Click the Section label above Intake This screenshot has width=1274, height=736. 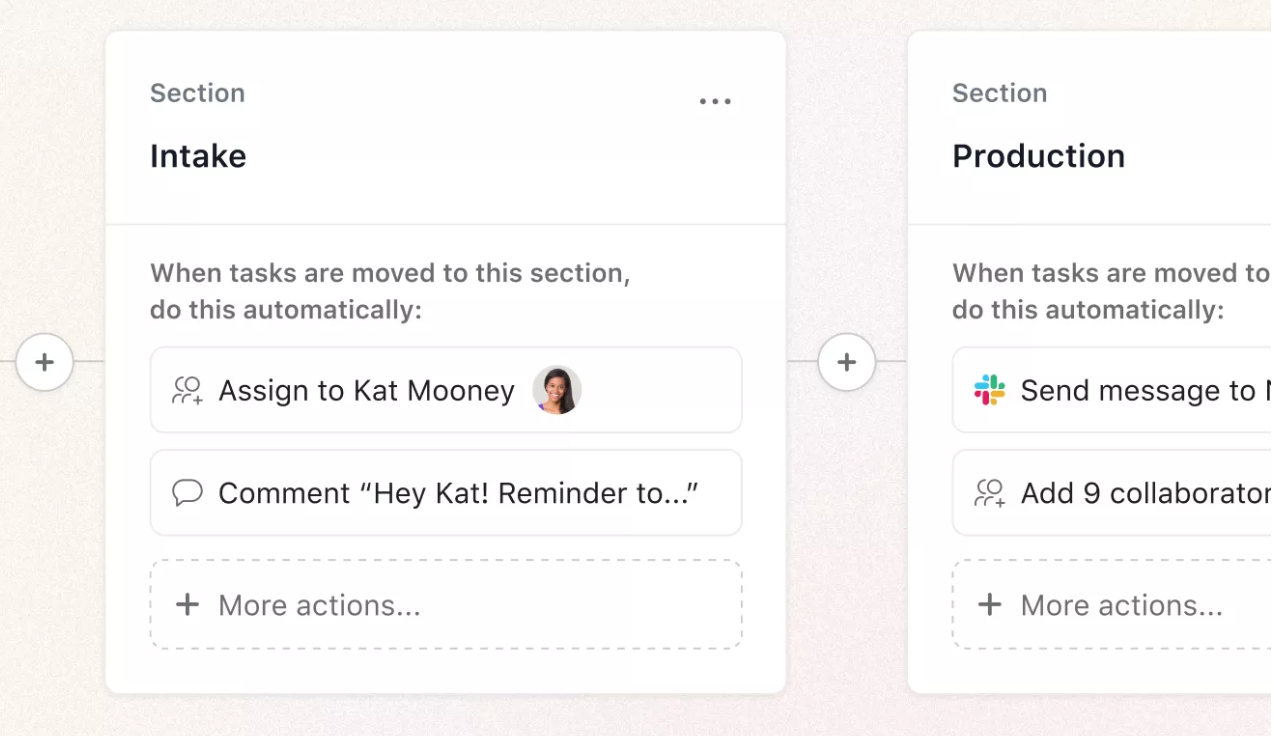click(x=197, y=92)
